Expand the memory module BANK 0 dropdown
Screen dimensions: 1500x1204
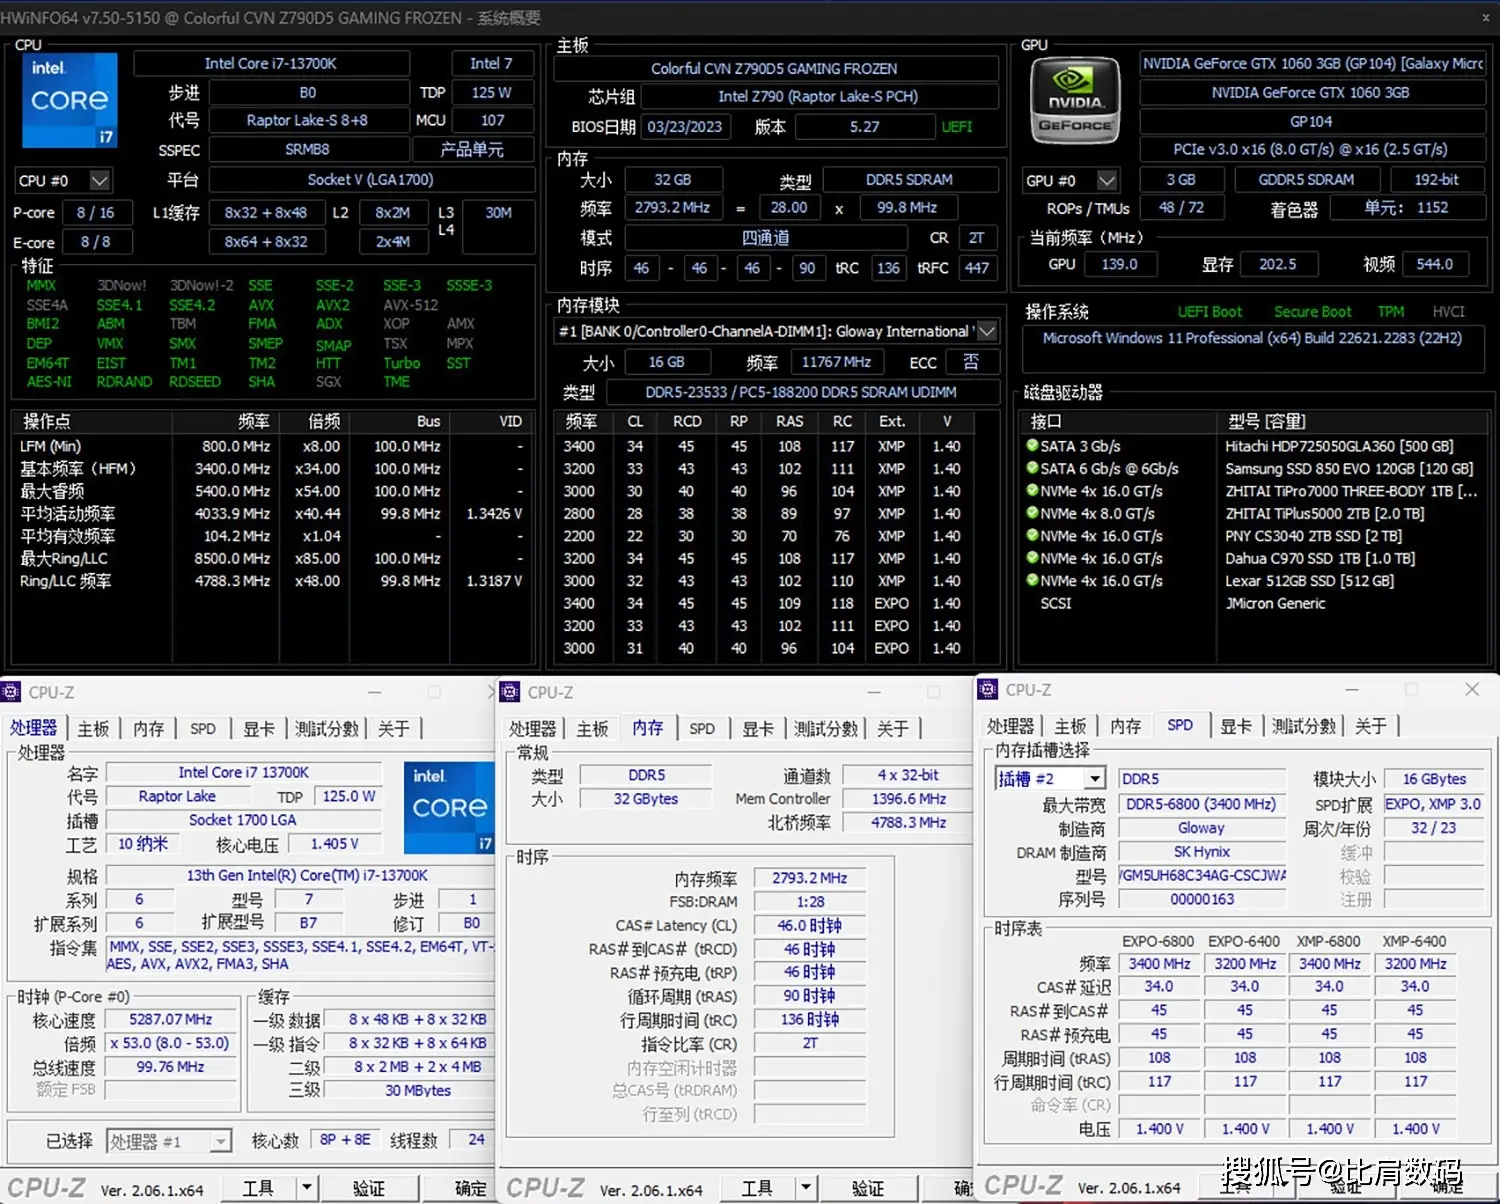click(987, 331)
